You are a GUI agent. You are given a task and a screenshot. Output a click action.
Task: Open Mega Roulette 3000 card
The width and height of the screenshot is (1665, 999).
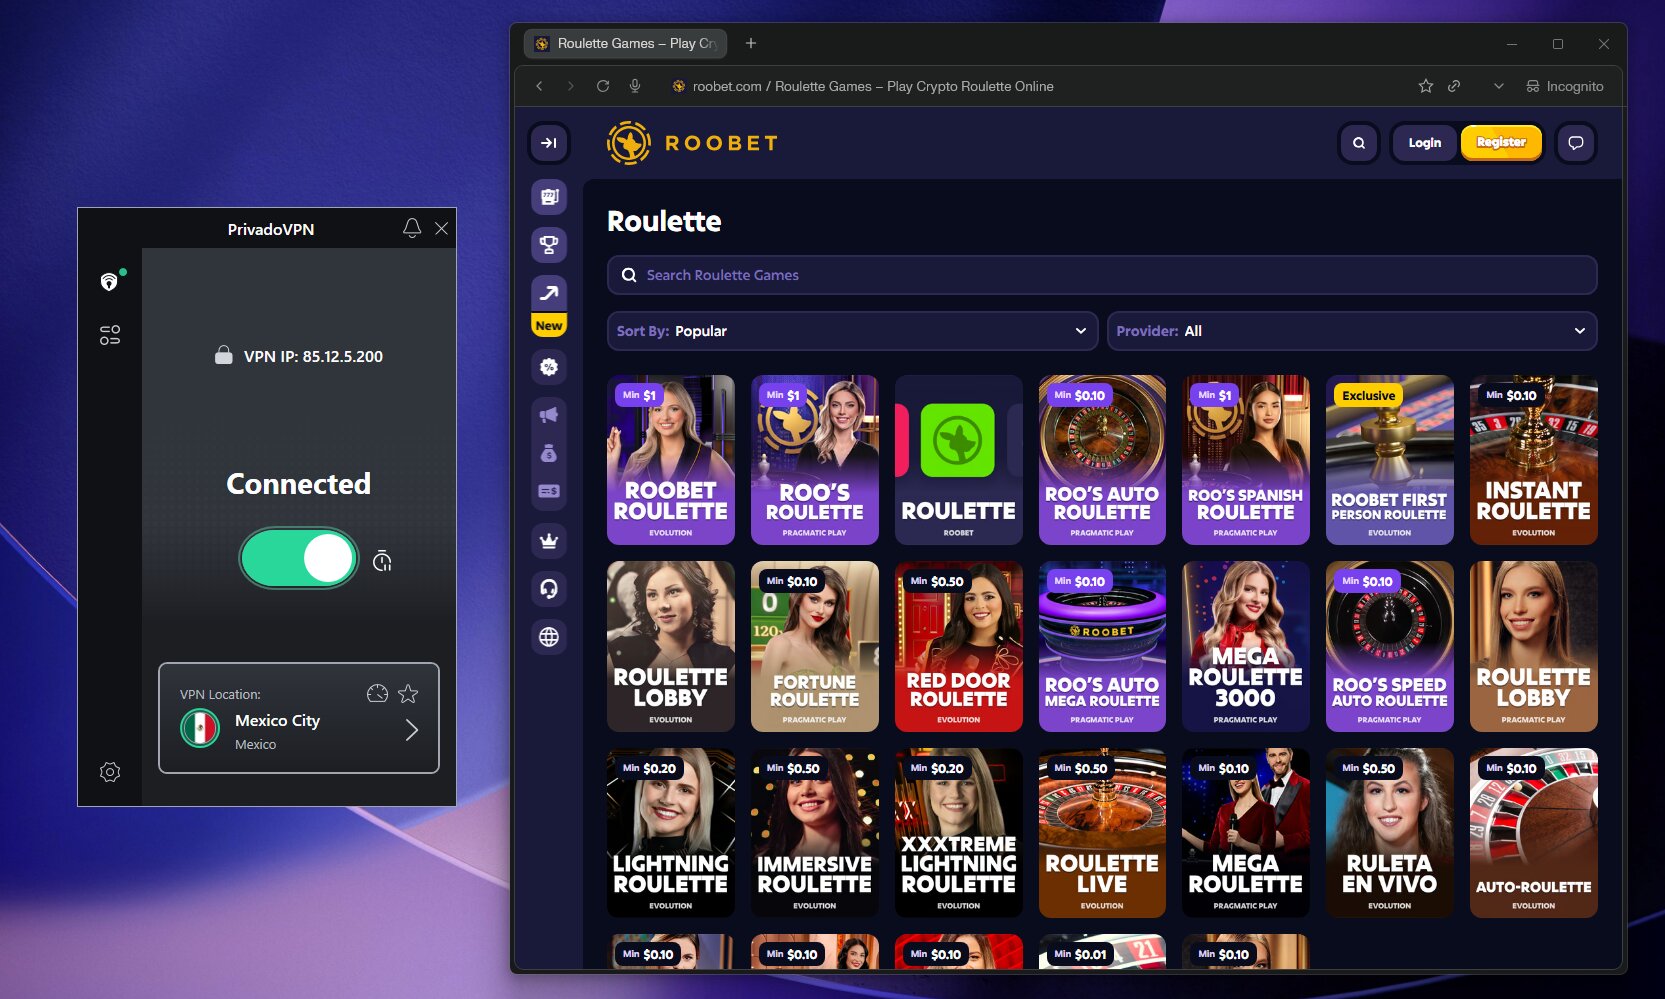click(x=1246, y=646)
